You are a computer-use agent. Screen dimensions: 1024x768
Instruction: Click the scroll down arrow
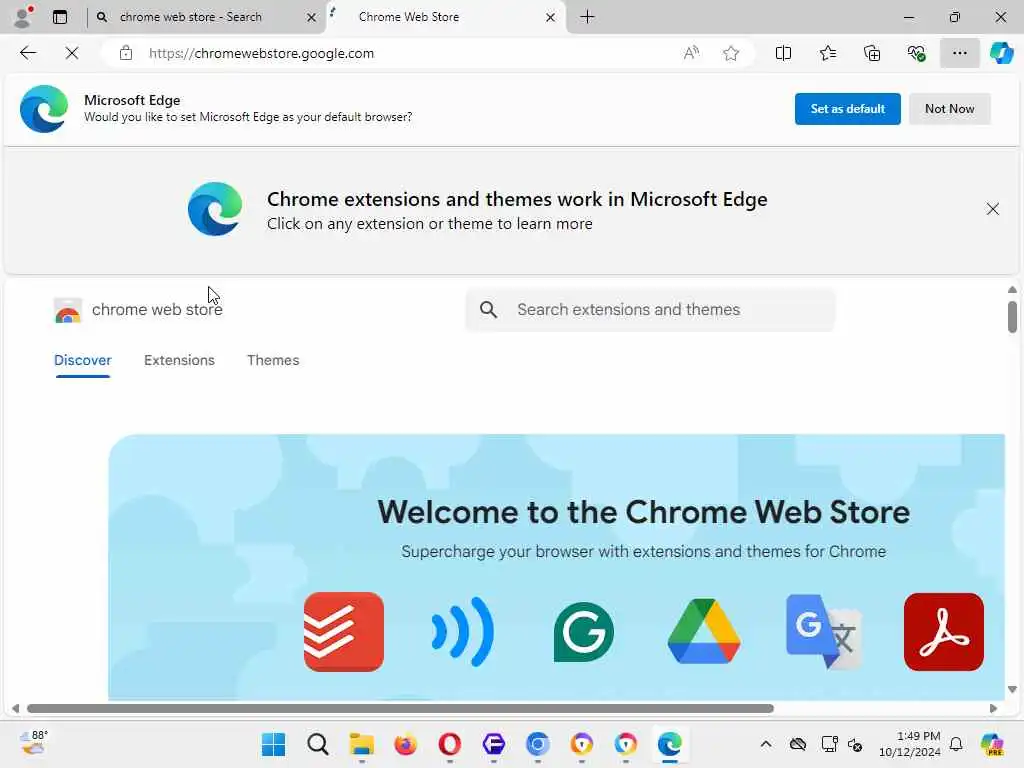(x=1012, y=689)
